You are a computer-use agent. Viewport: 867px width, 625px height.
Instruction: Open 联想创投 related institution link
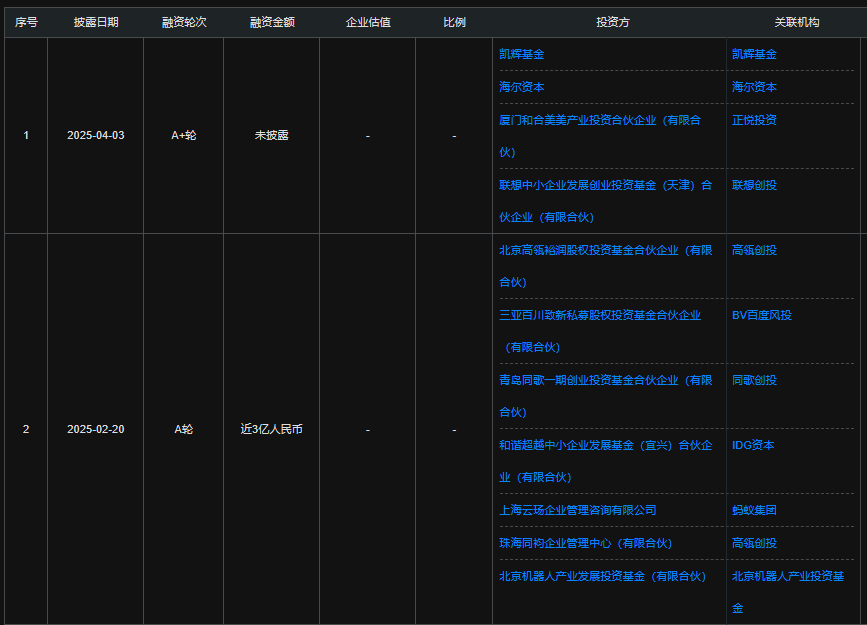[754, 185]
